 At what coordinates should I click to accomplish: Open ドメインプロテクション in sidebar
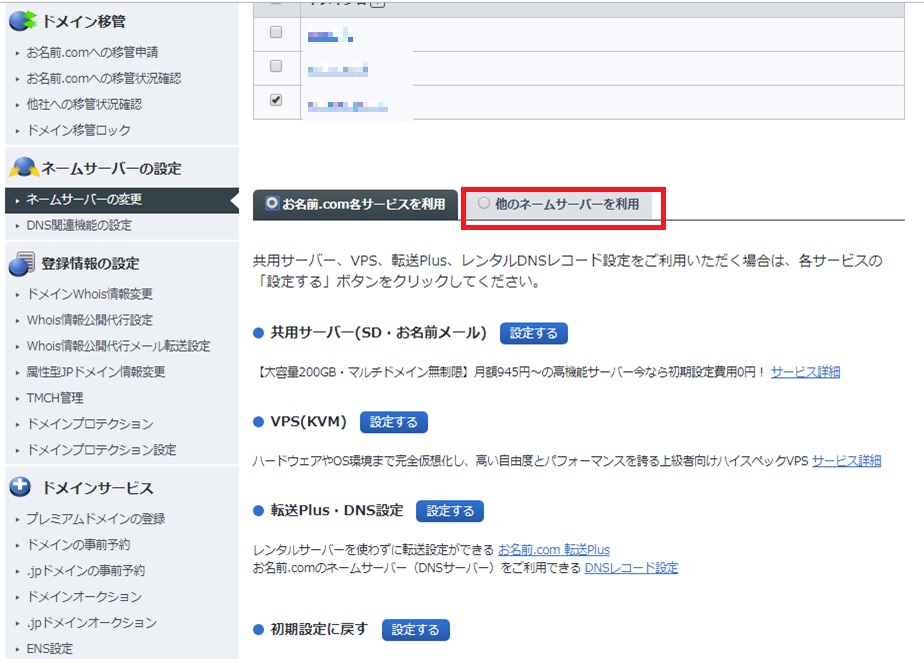click(x=90, y=424)
